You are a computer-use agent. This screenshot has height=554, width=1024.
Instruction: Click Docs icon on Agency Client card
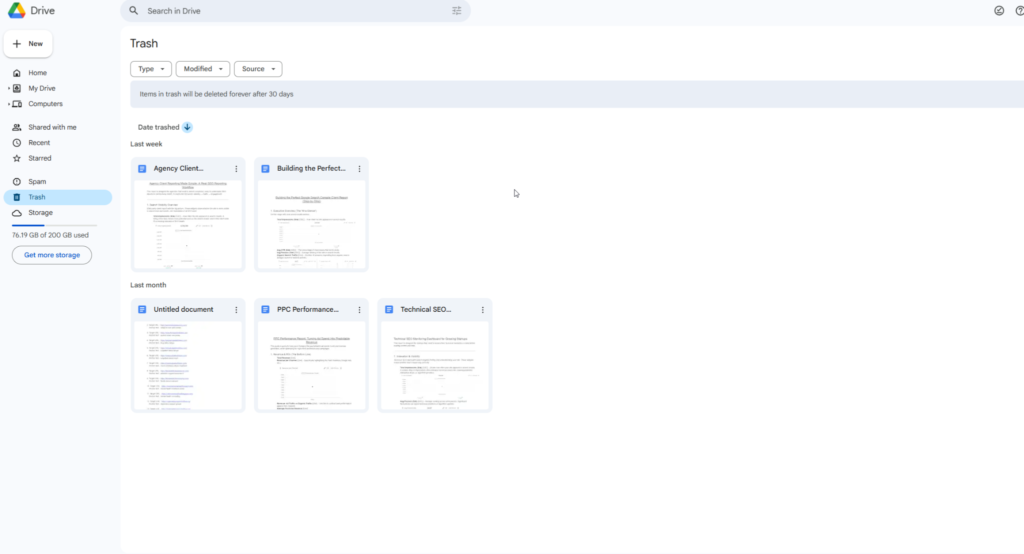pos(142,169)
